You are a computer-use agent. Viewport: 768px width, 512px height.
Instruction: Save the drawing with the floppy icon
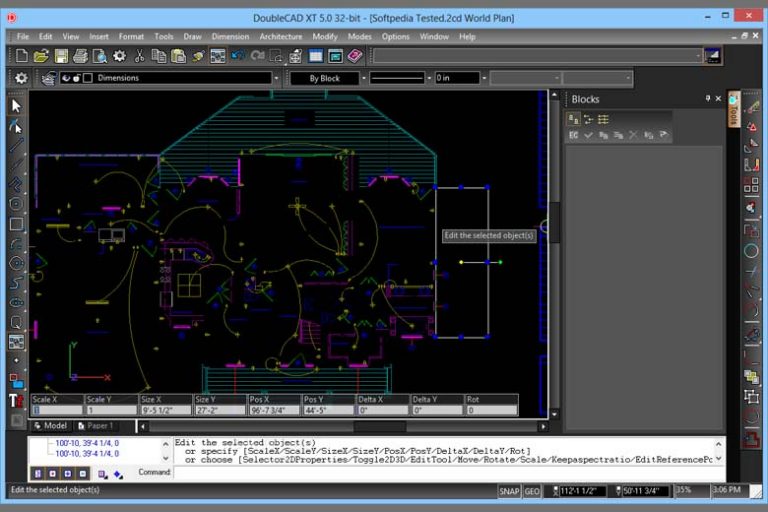(61, 56)
